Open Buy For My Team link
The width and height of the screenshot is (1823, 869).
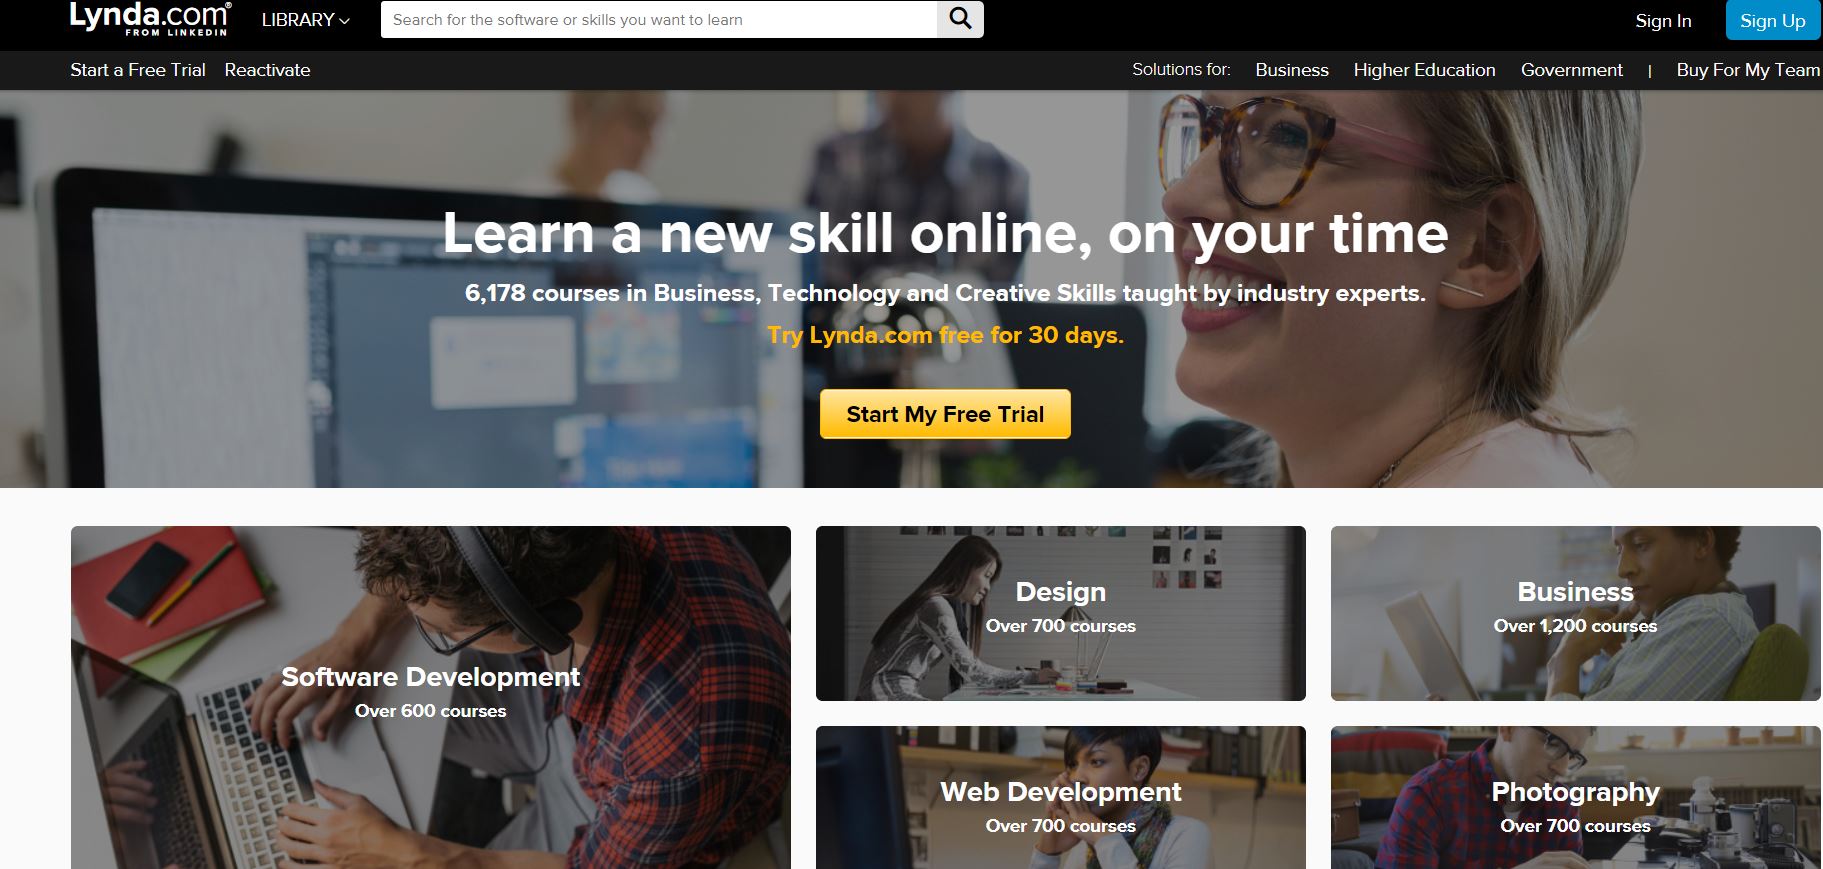[1748, 70]
